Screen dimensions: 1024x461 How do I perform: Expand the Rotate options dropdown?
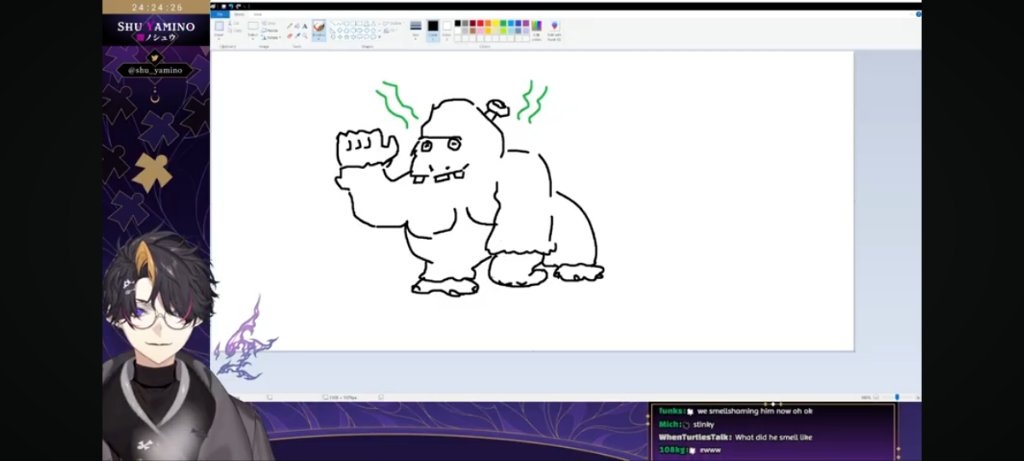click(x=273, y=37)
